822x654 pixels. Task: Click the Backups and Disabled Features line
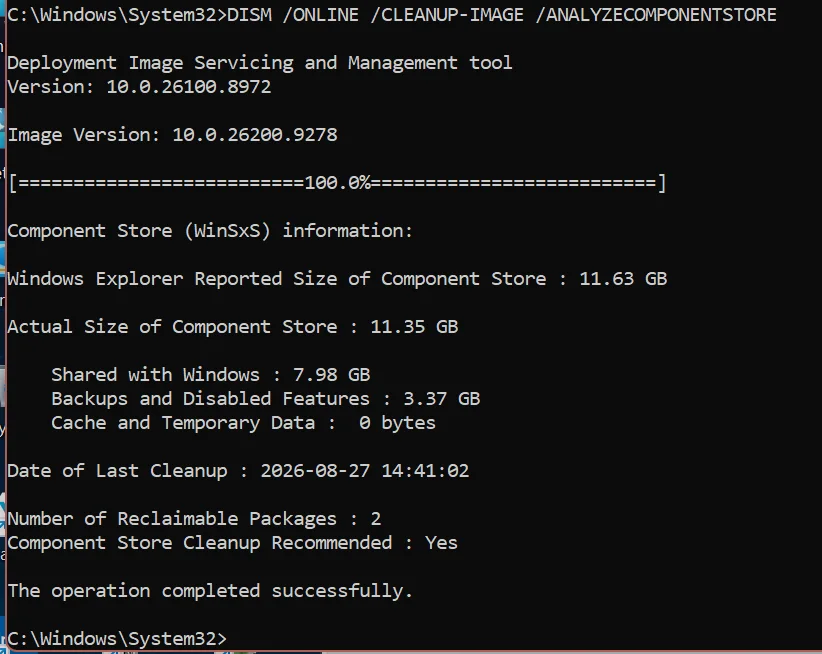tap(266, 399)
